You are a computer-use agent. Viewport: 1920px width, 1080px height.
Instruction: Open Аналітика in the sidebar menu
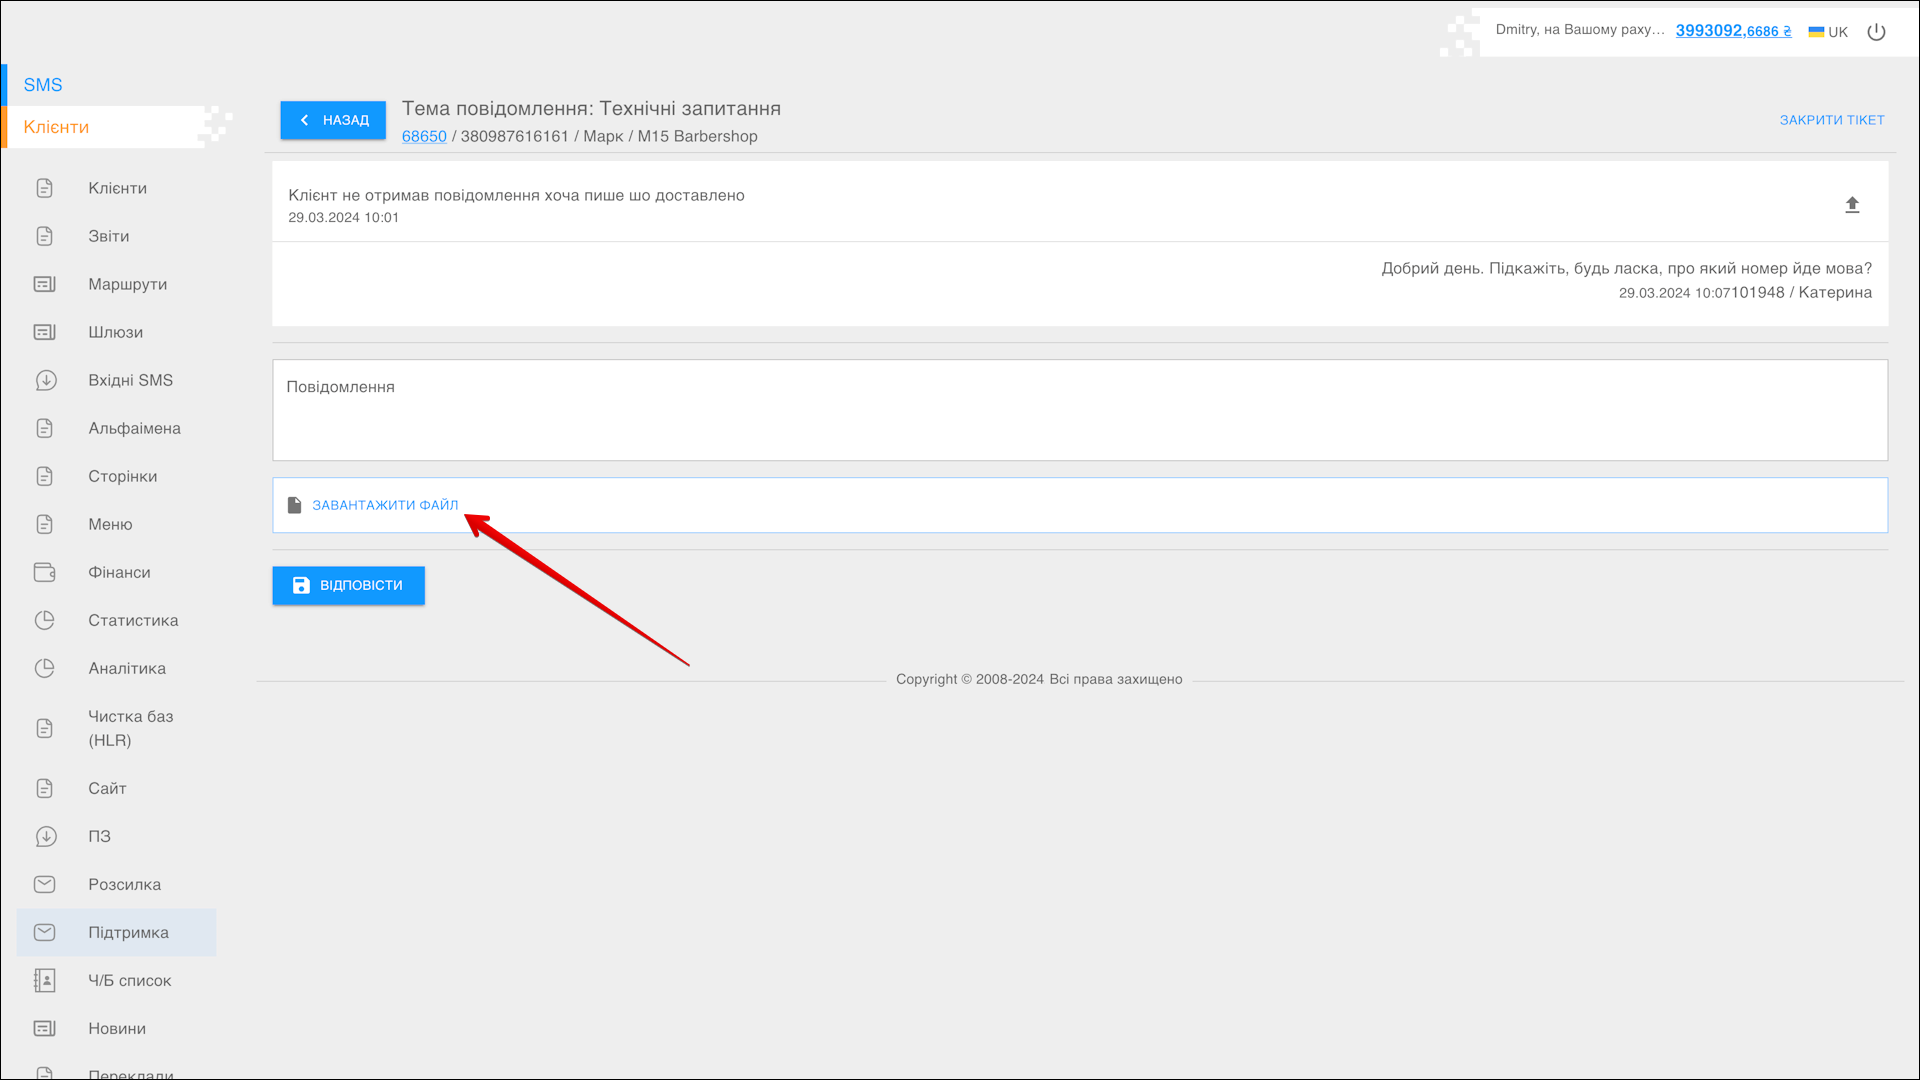[127, 668]
